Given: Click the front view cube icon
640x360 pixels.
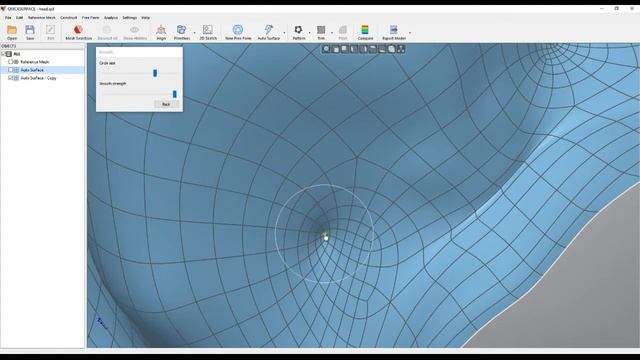Looking at the screenshot, I should point(336,49).
